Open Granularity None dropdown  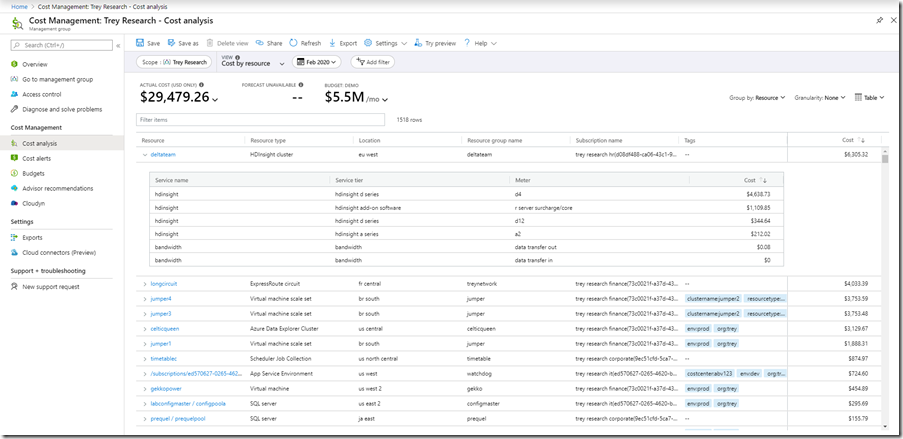pyautogui.click(x=819, y=98)
